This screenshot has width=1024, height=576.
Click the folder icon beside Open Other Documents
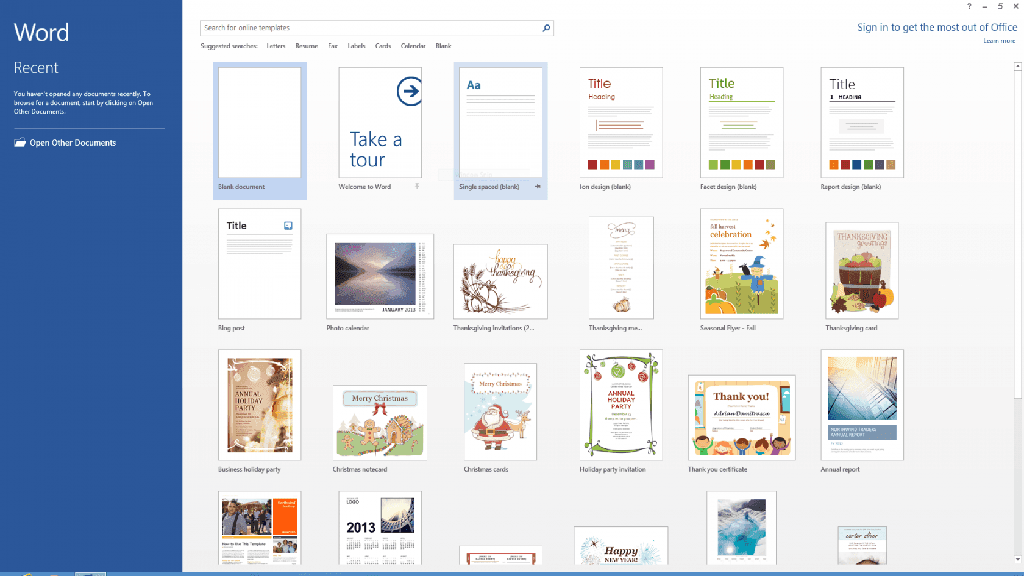pyautogui.click(x=20, y=143)
